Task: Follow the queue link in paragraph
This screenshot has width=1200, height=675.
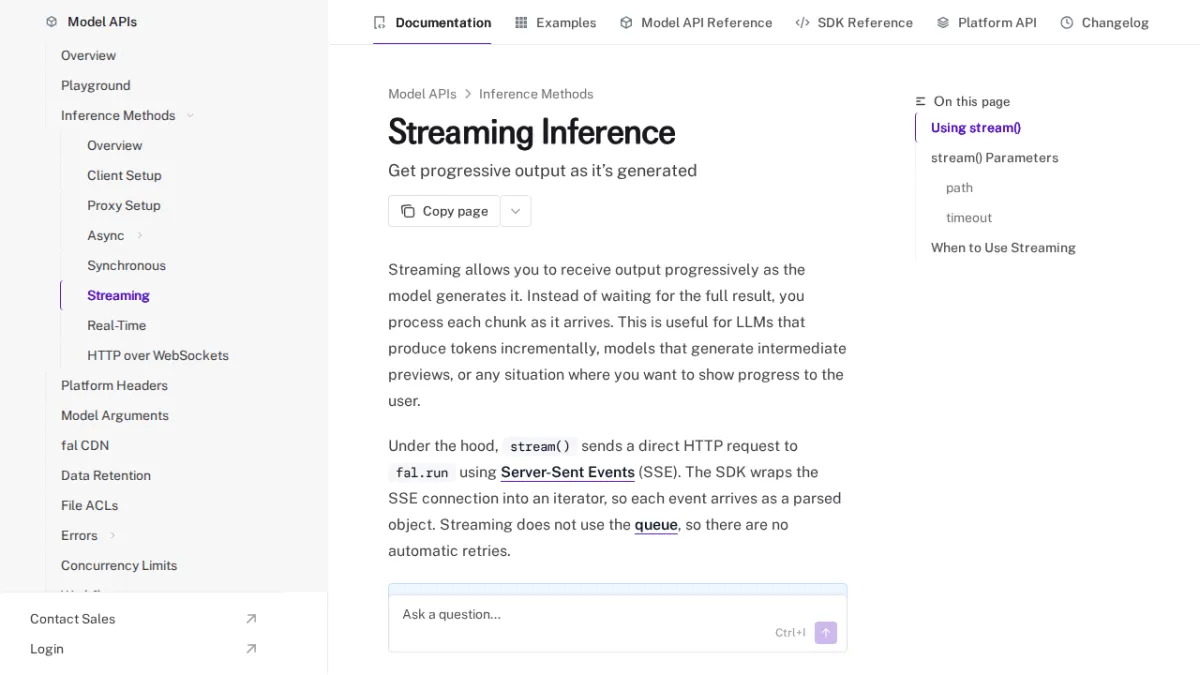Action: [x=656, y=524]
